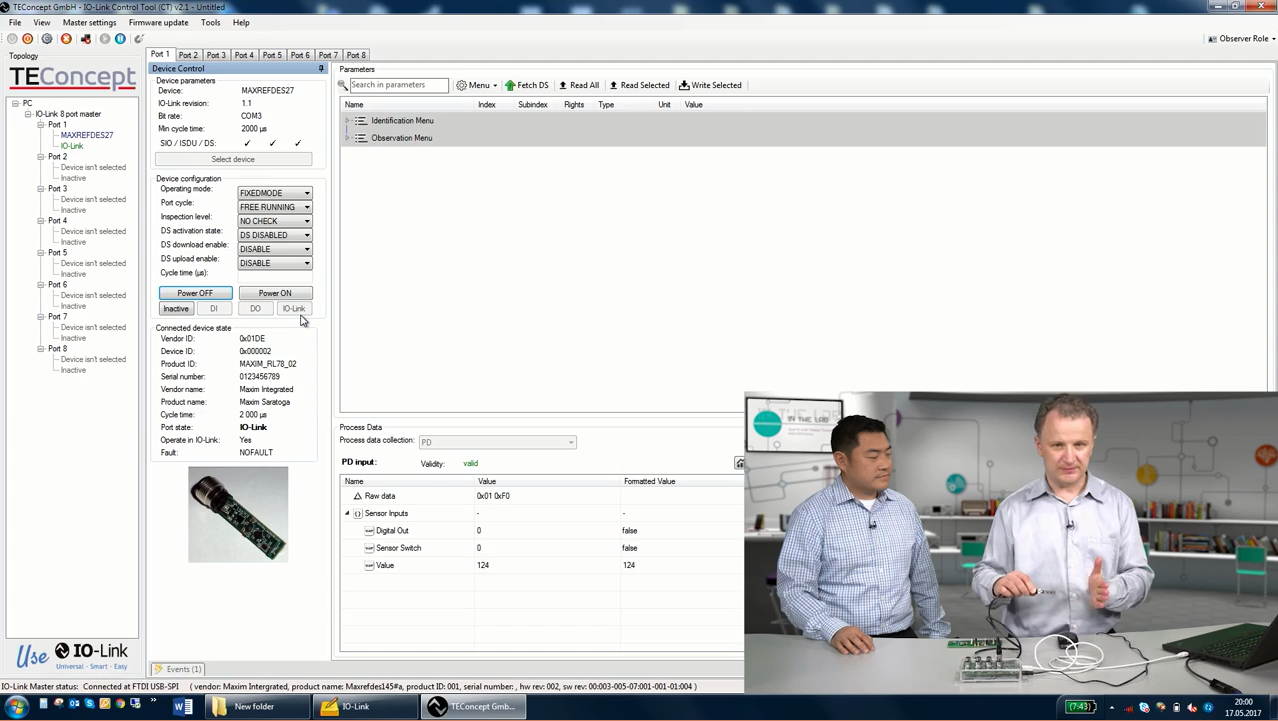Click the orange X cancel toolbar icon
The image size is (1278, 721).
[x=66, y=39]
